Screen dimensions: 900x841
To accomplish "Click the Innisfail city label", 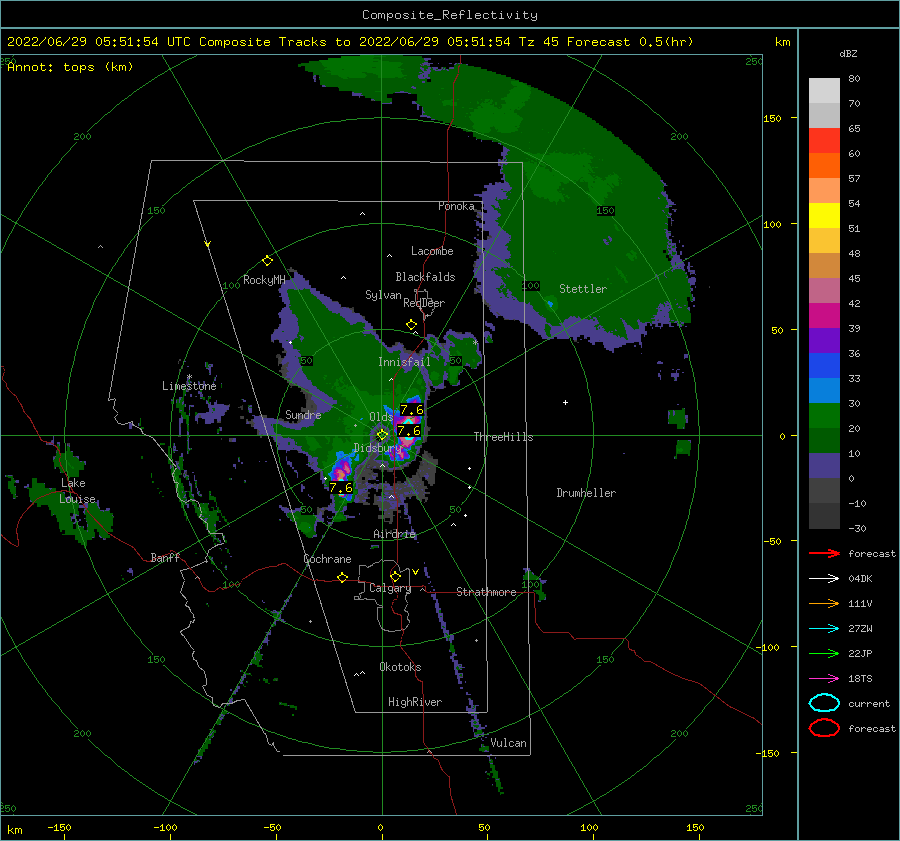I will [x=404, y=362].
